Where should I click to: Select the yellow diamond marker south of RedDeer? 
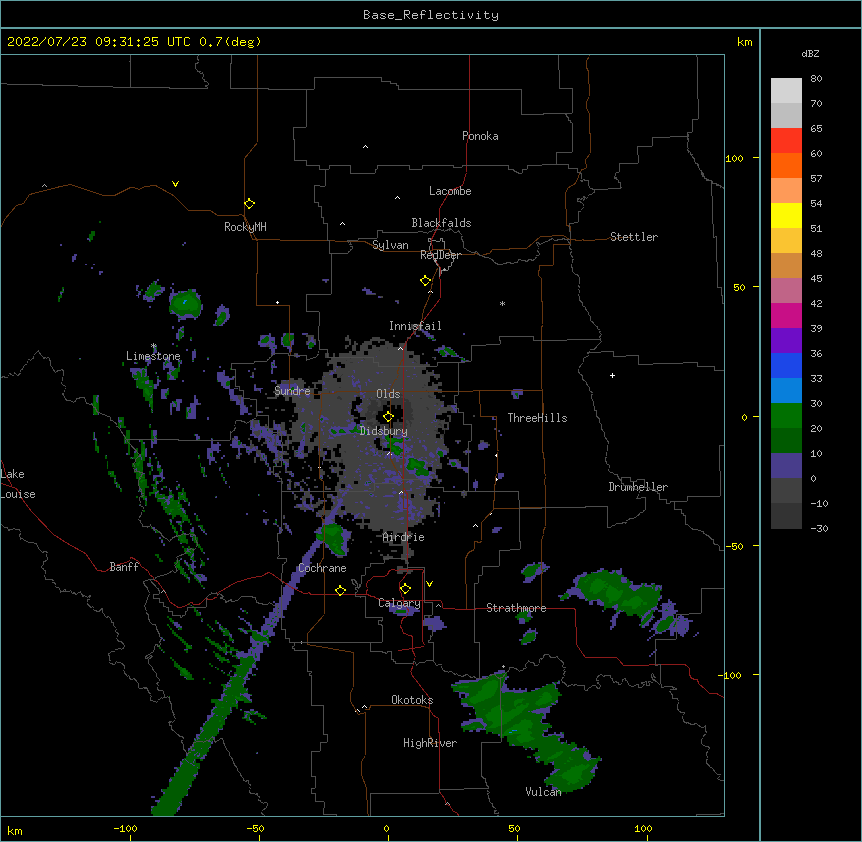pyautogui.click(x=426, y=281)
